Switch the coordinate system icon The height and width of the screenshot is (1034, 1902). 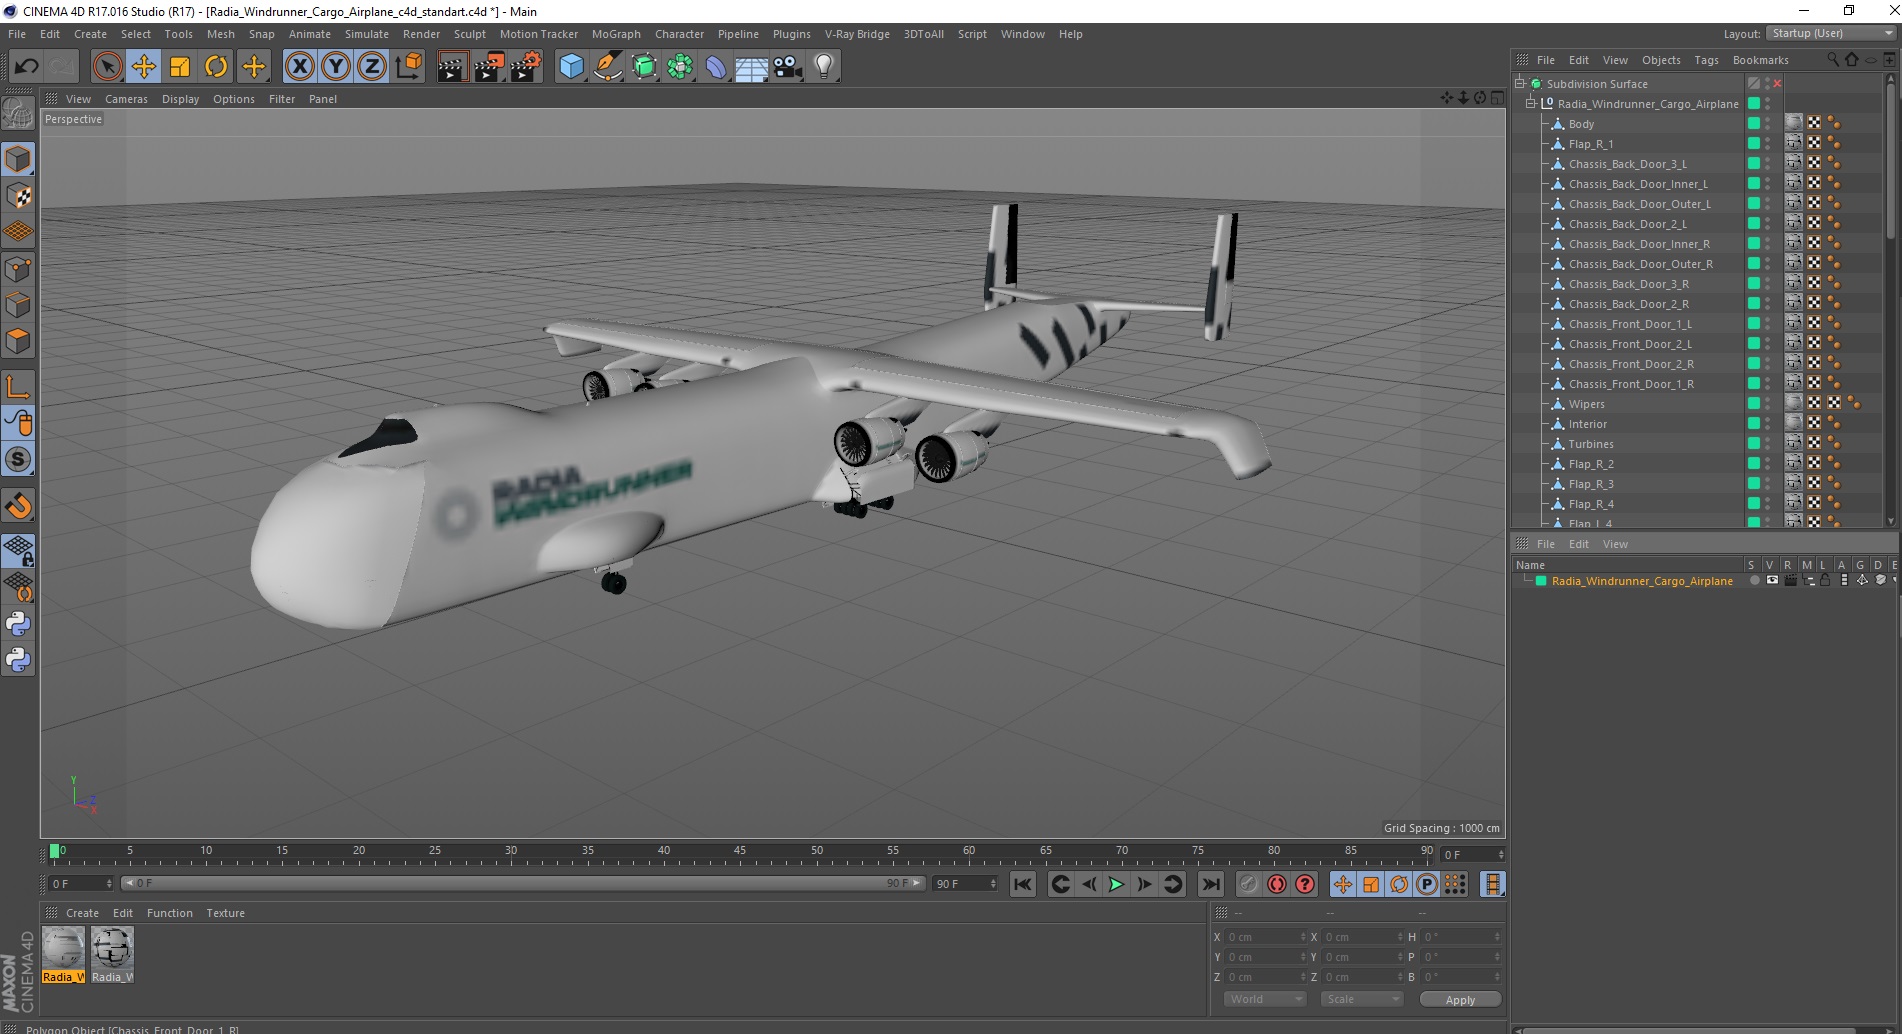[x=408, y=67]
